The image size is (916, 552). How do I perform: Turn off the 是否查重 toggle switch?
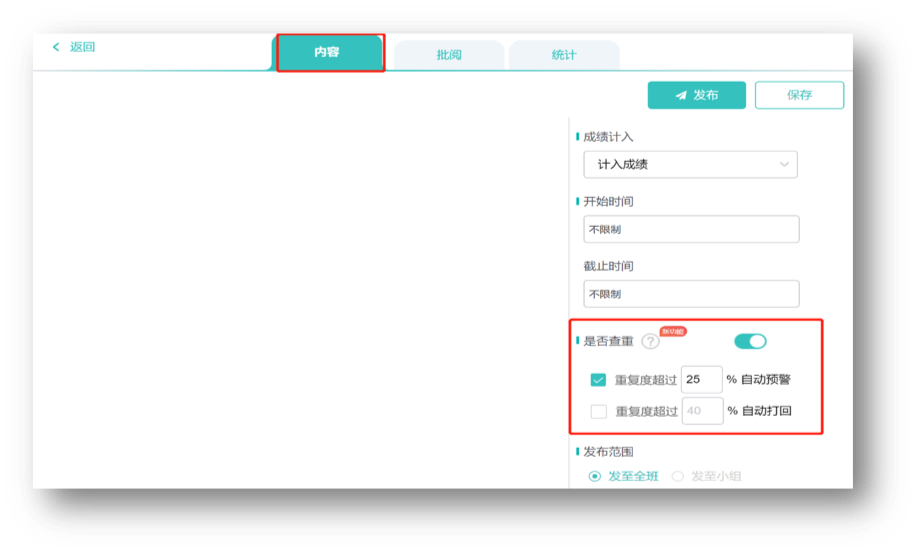(750, 342)
